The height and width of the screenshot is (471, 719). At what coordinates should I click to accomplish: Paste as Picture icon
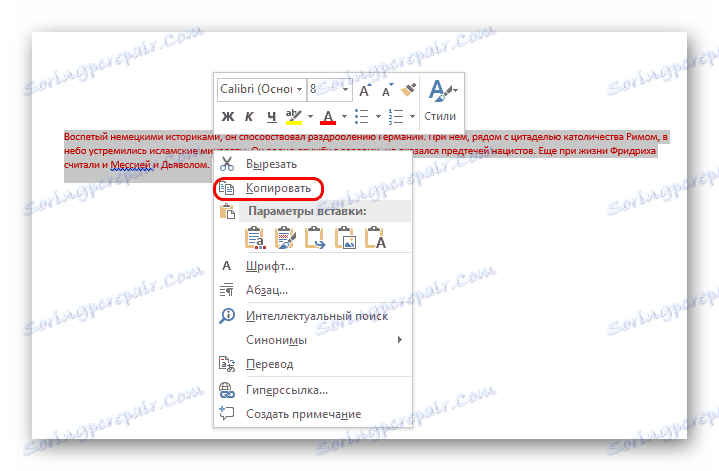click(x=345, y=238)
